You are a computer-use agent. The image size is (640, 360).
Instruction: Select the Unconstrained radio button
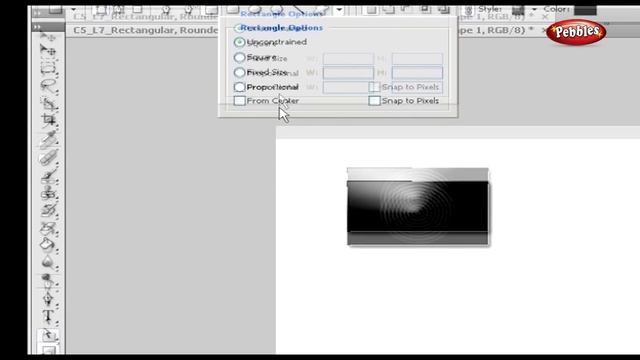pyautogui.click(x=240, y=42)
